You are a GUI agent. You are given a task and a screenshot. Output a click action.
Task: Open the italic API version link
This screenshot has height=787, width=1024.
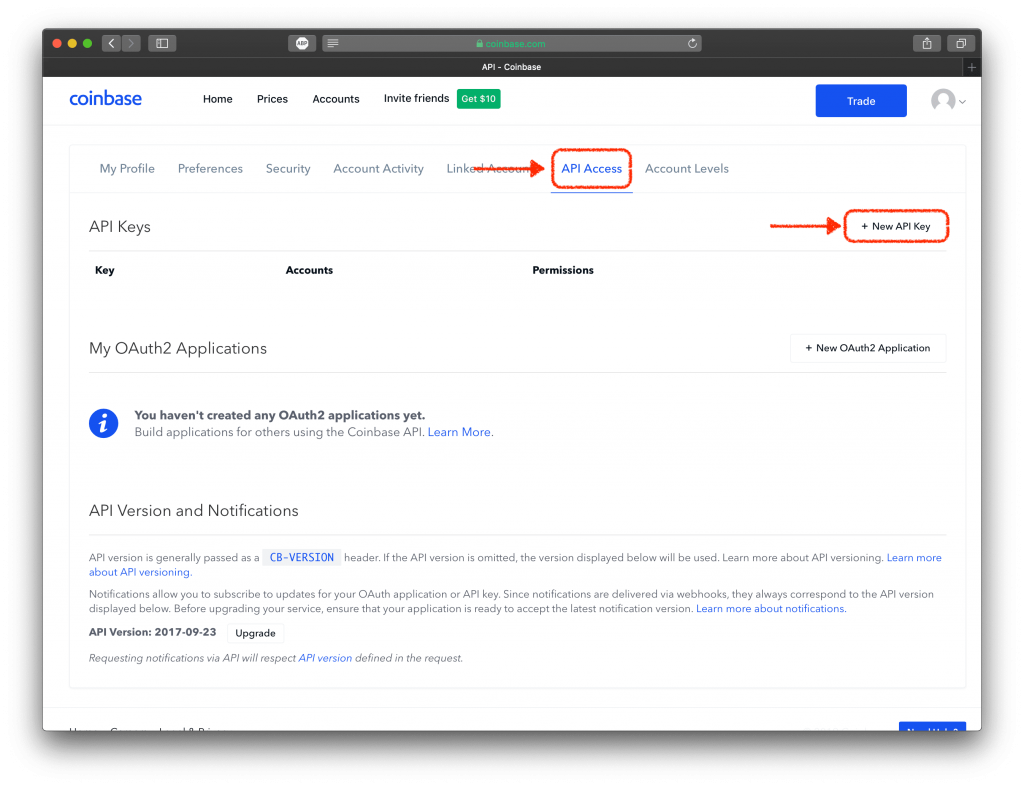pos(325,658)
